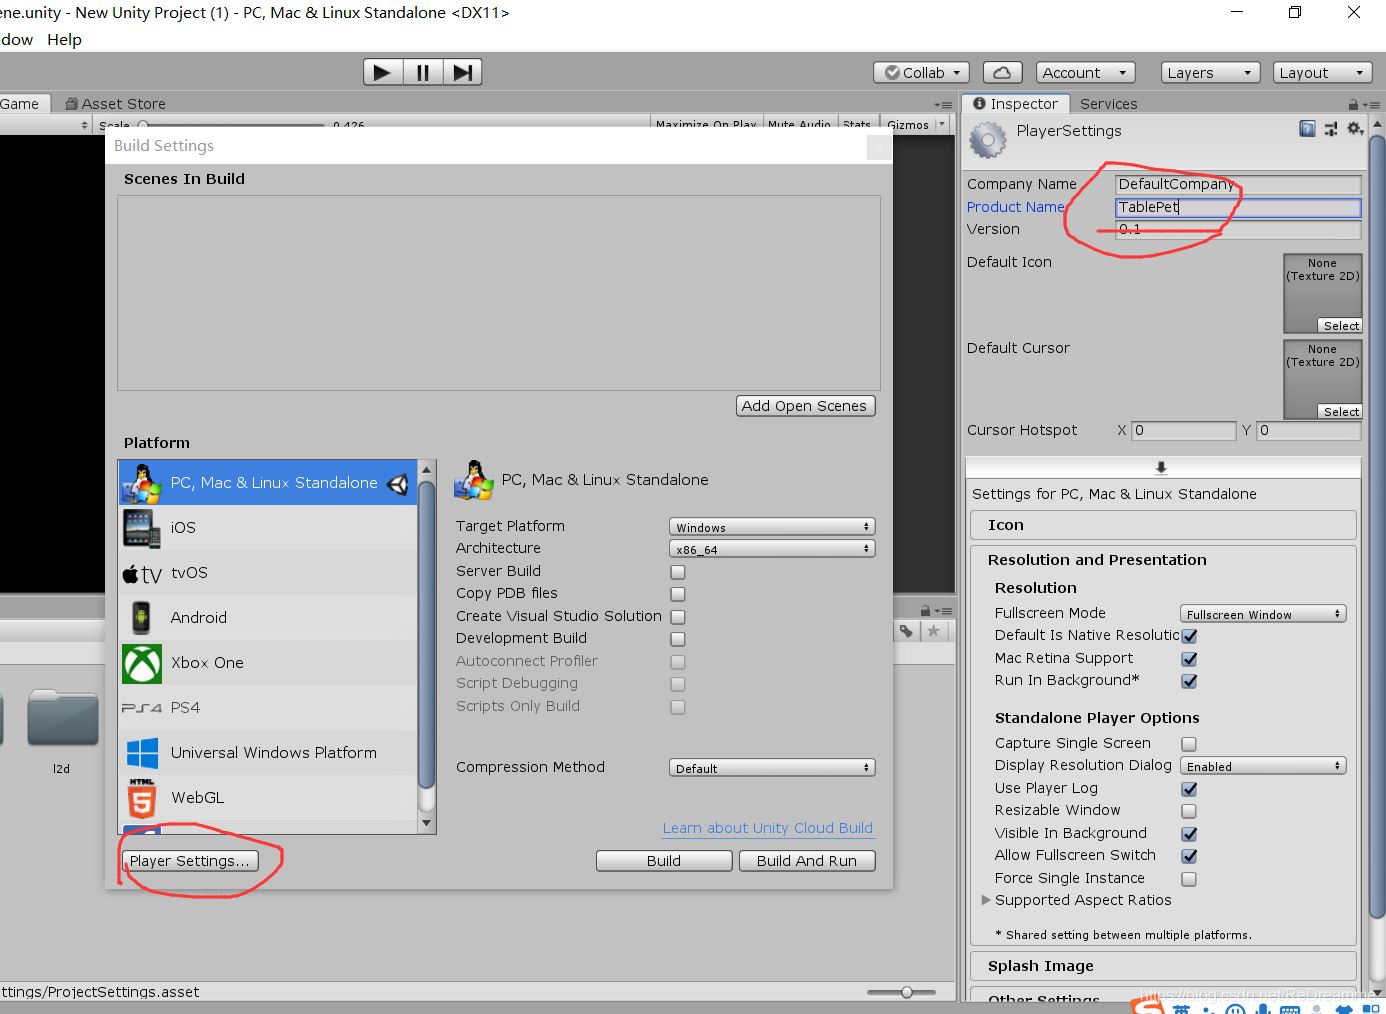This screenshot has height=1014, width=1386.
Task: Select the PS4 platform
Action: coord(268,708)
